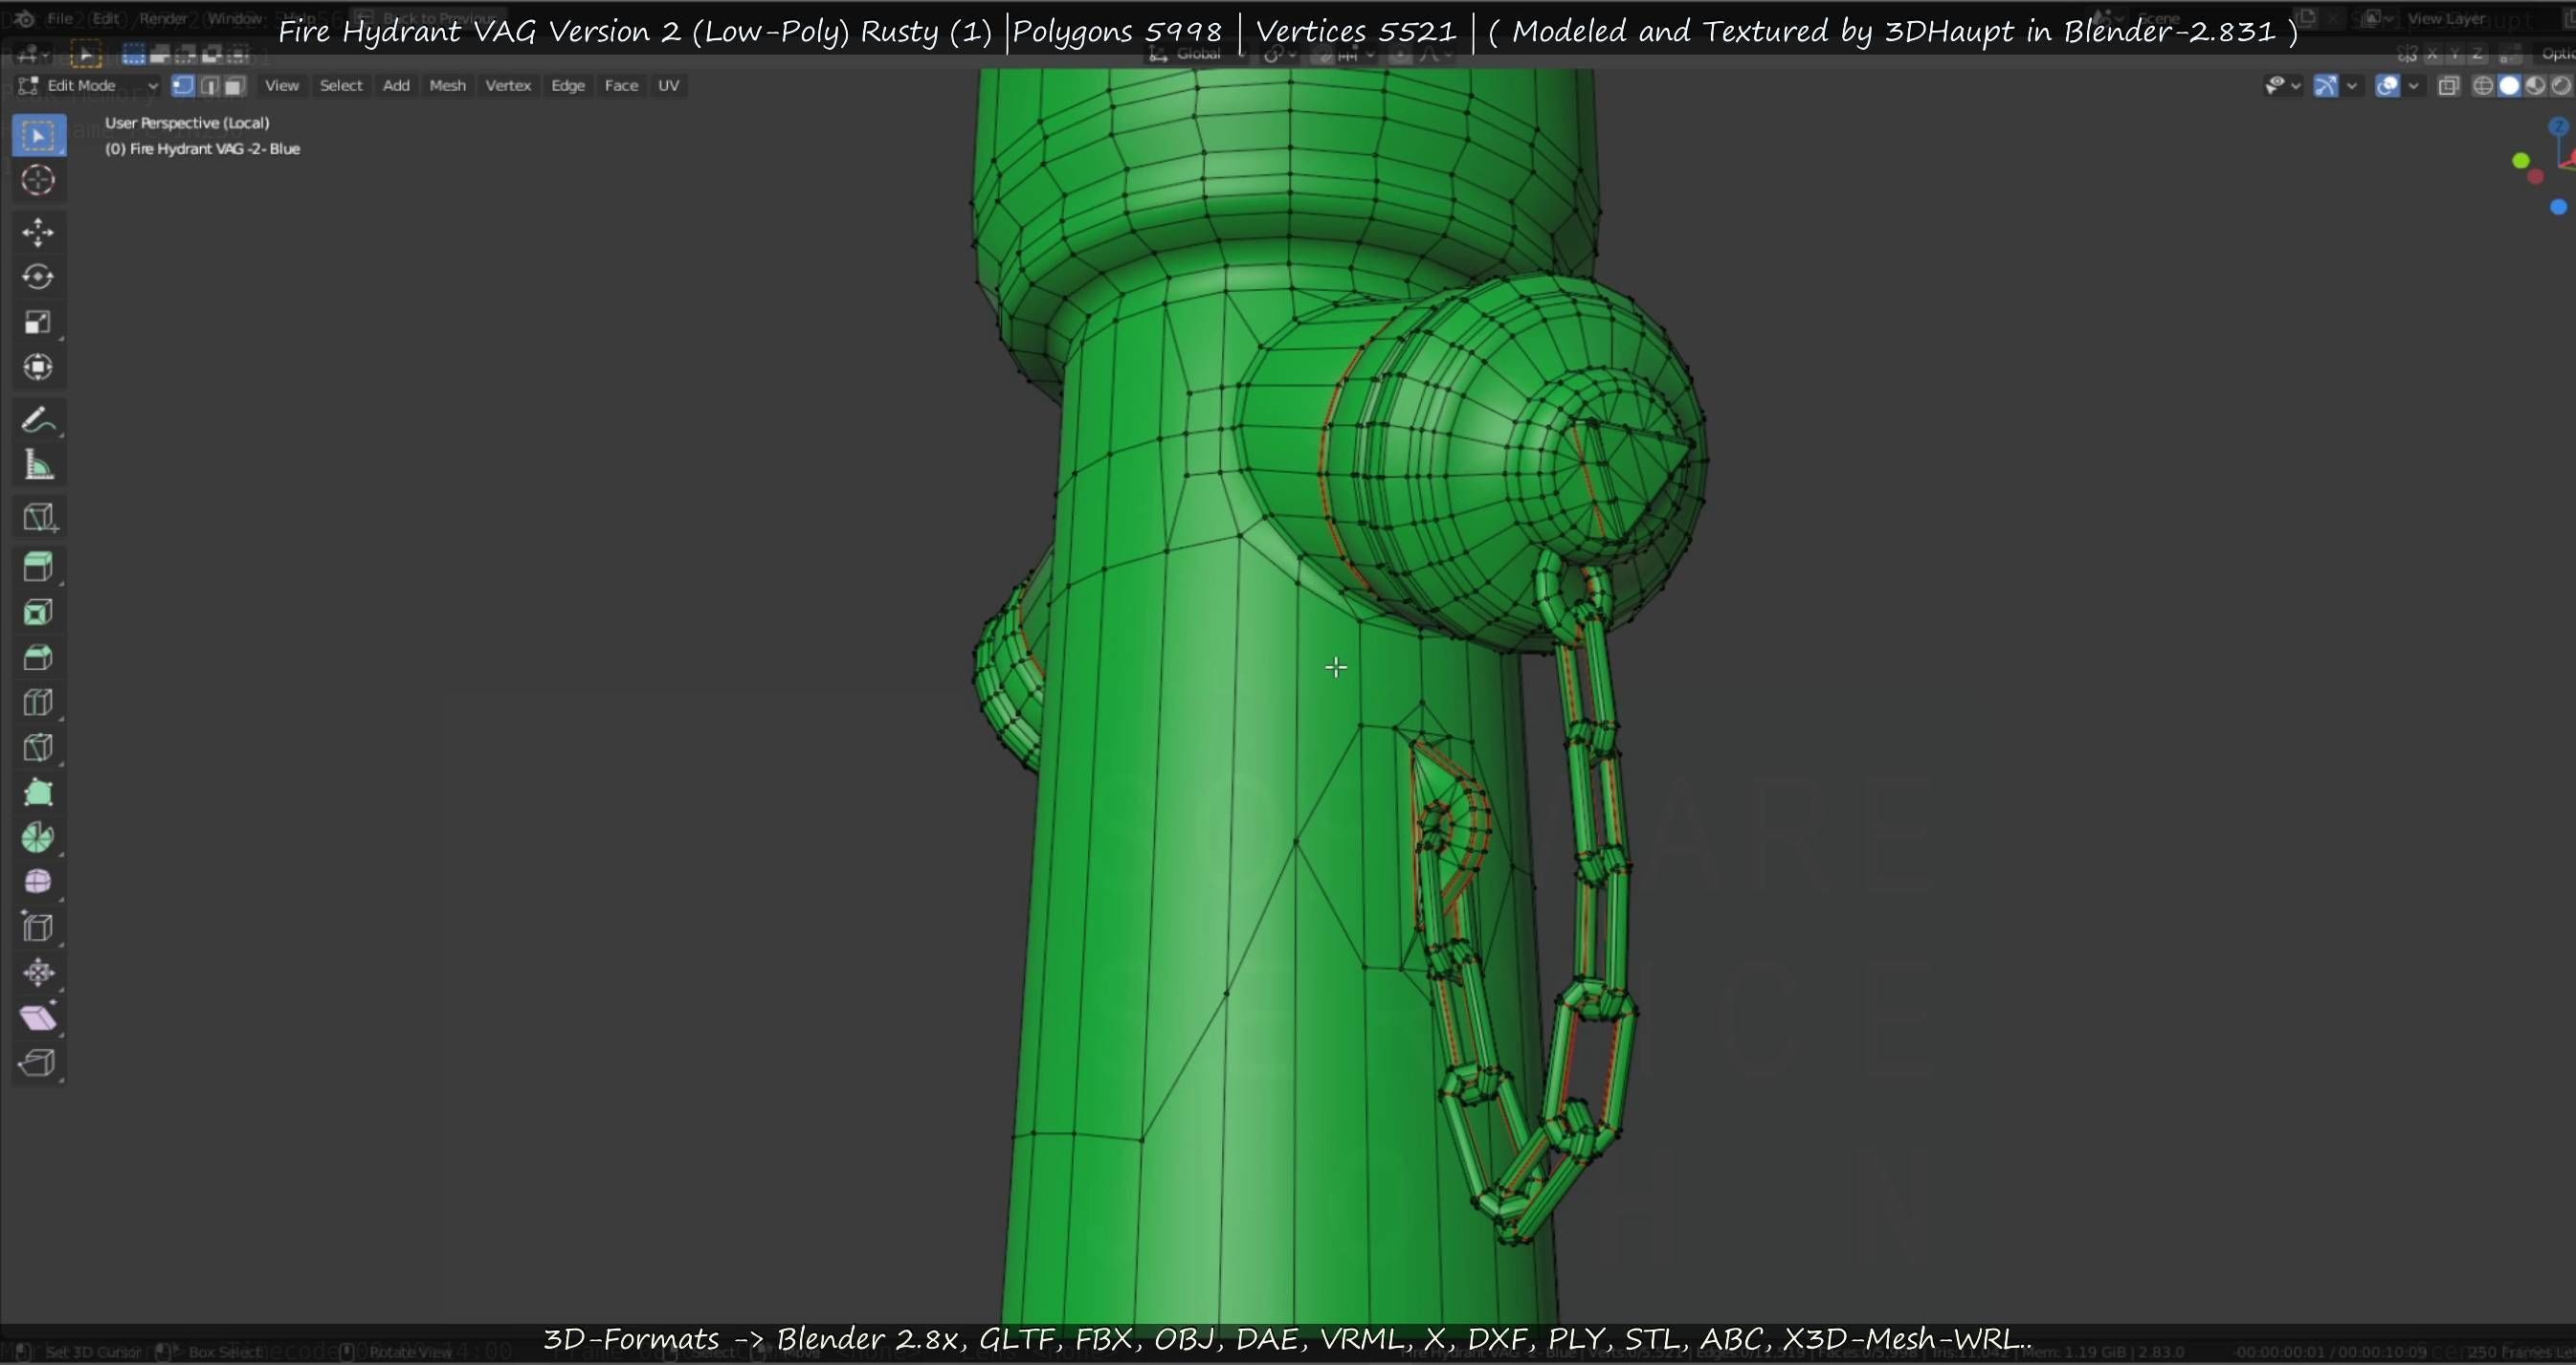Screen dimensions: 2576x1365
Task: Open object type visibility dropdown
Action: coord(2282,86)
